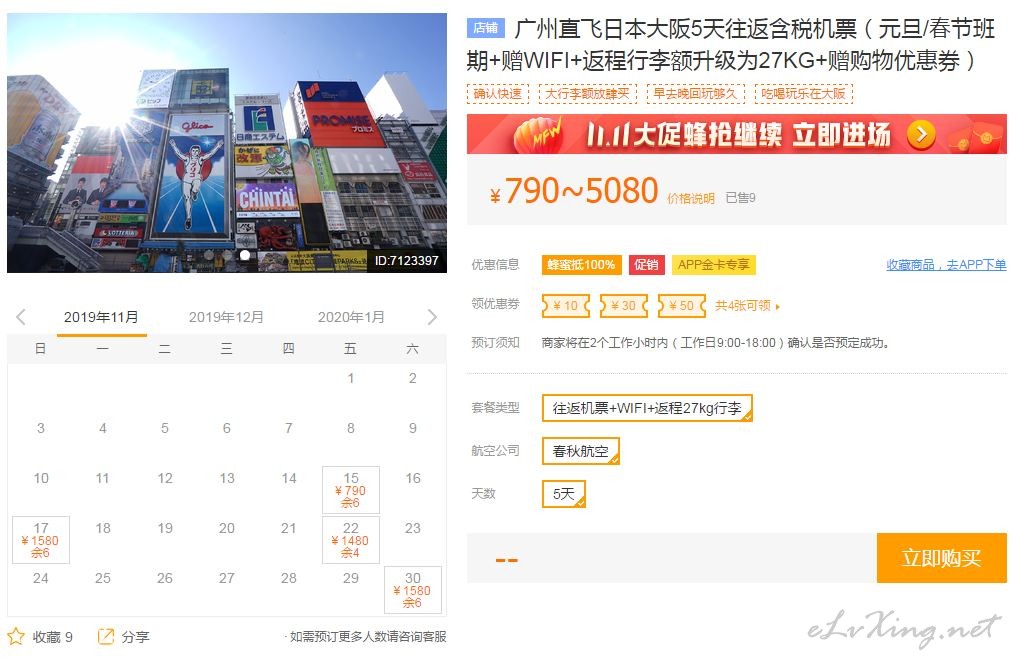Select November 15 date priced ¥790
The height and width of the screenshot is (662, 1012).
(351, 490)
